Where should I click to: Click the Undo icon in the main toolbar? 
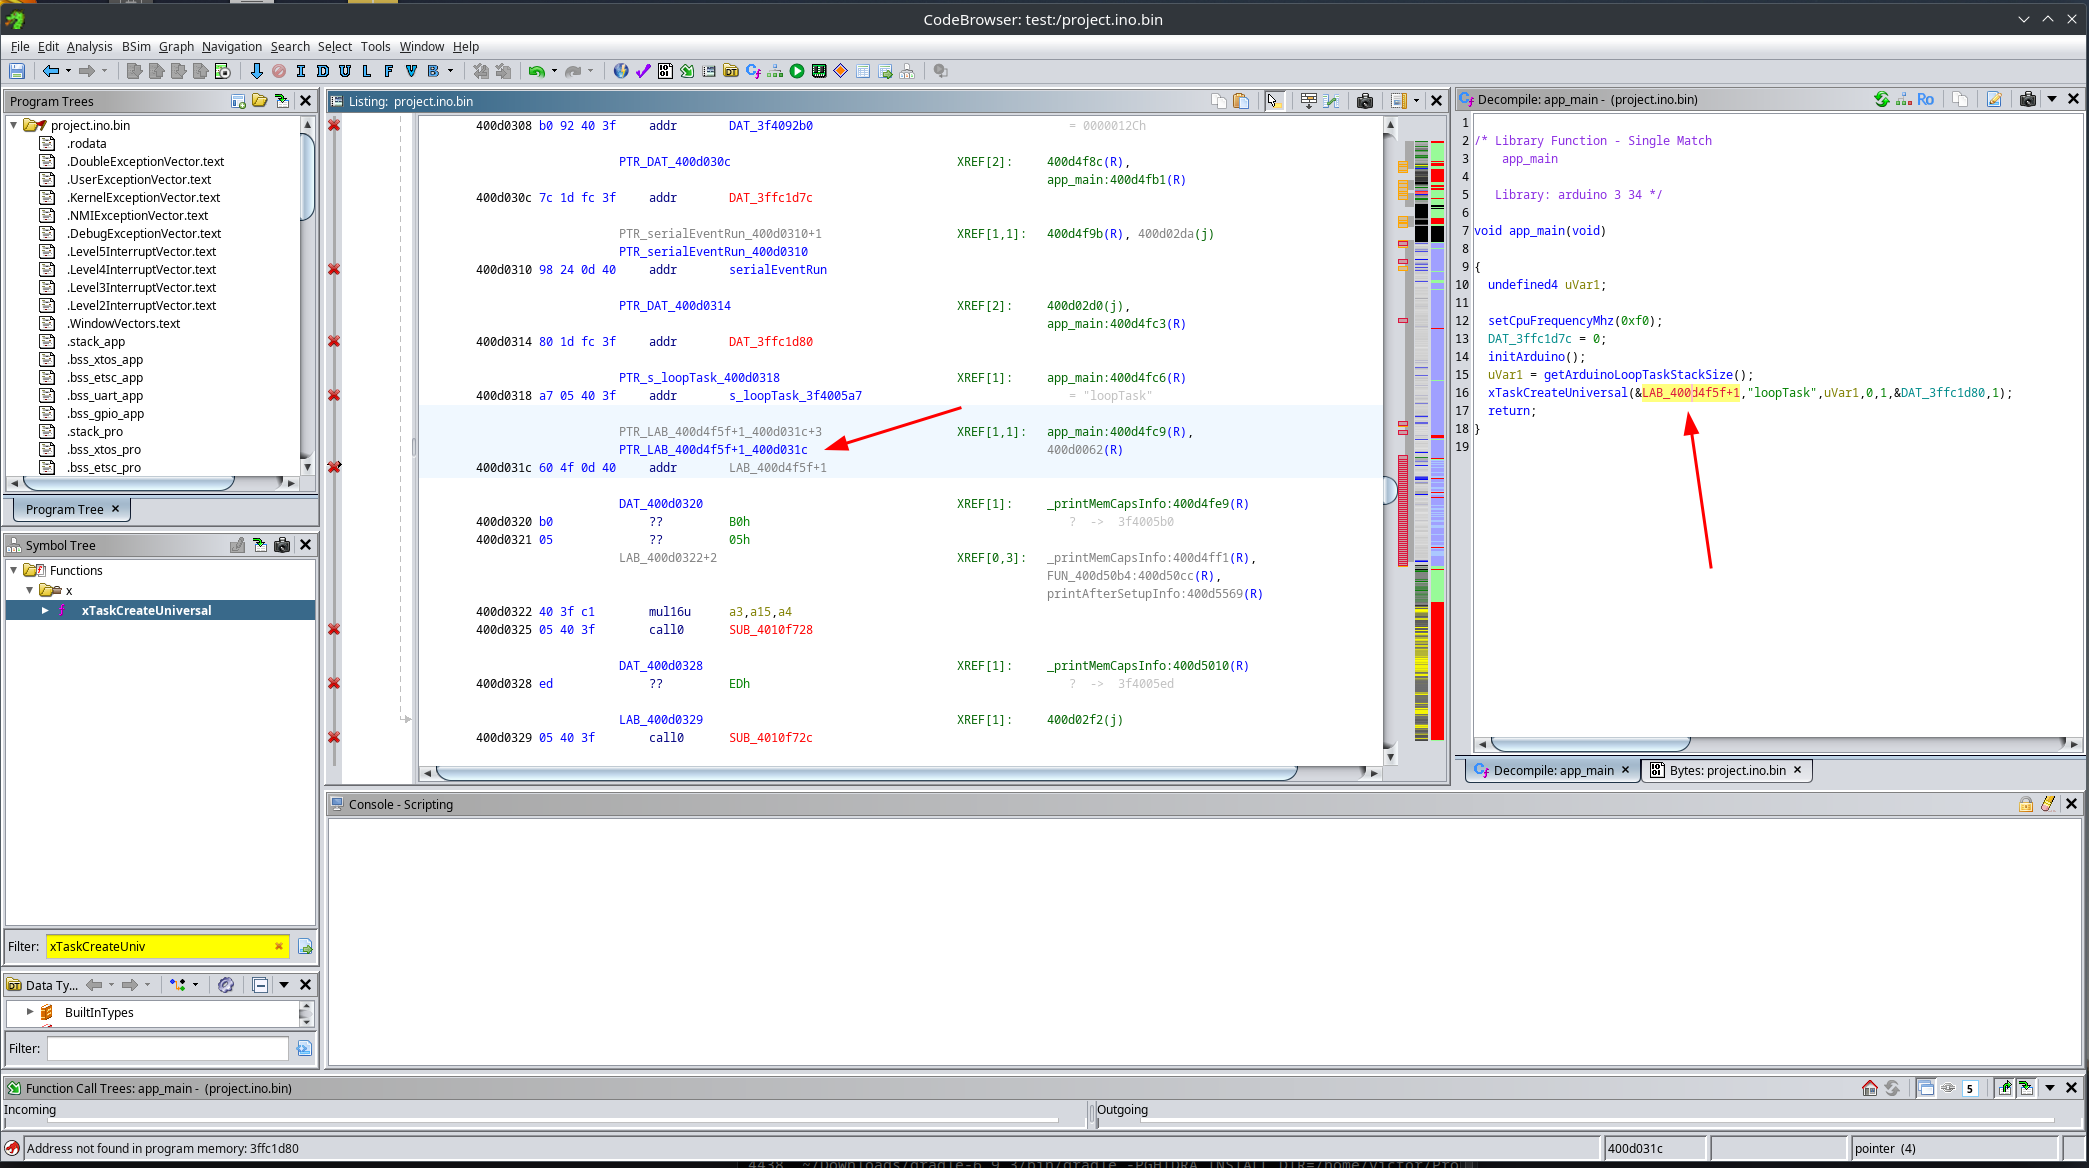coord(538,71)
